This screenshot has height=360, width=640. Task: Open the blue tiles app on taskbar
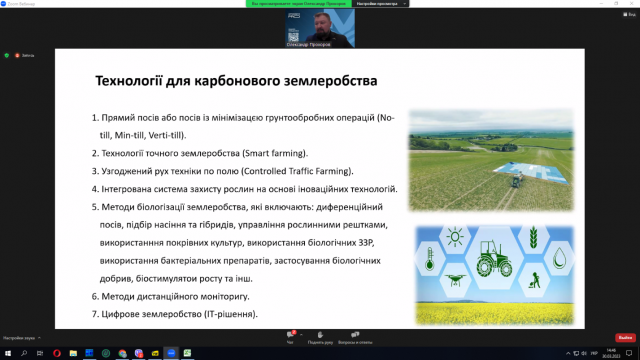click(89, 353)
